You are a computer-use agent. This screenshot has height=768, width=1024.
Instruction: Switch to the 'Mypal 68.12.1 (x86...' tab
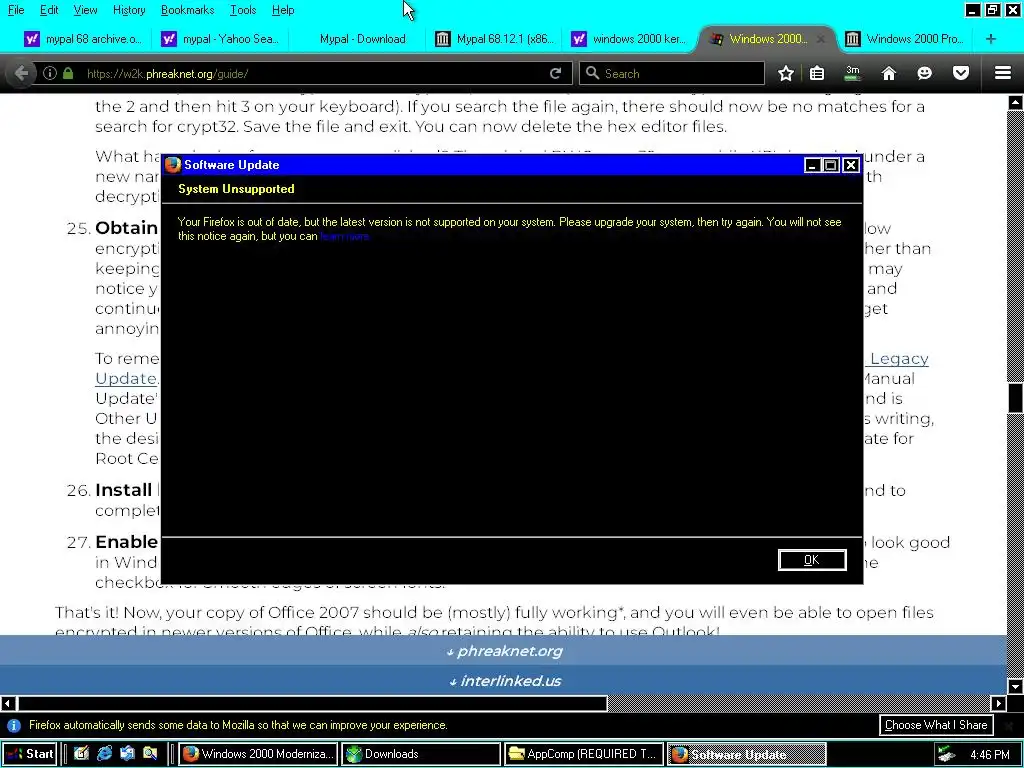(x=494, y=39)
